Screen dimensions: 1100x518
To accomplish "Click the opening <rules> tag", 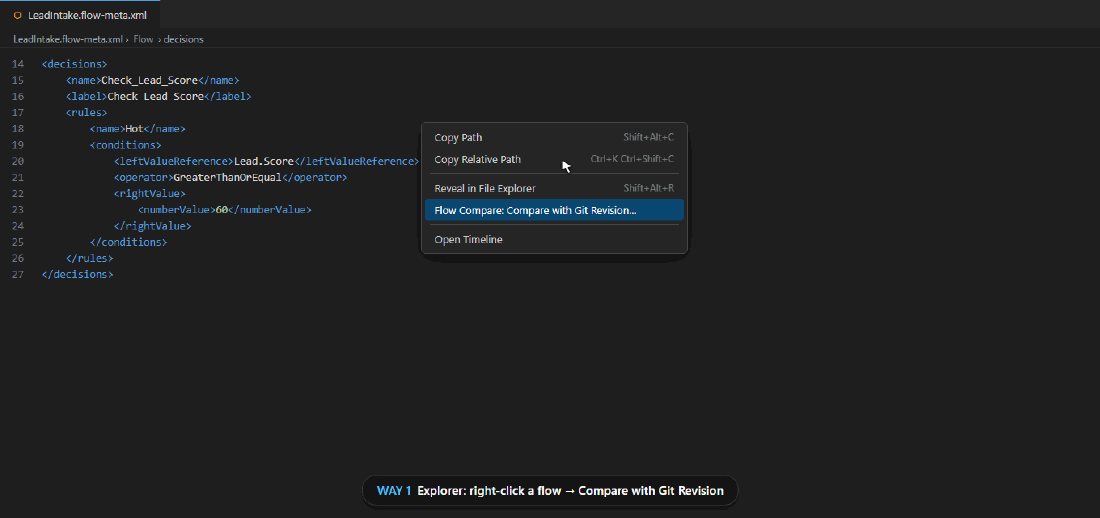I will pyautogui.click(x=86, y=112).
